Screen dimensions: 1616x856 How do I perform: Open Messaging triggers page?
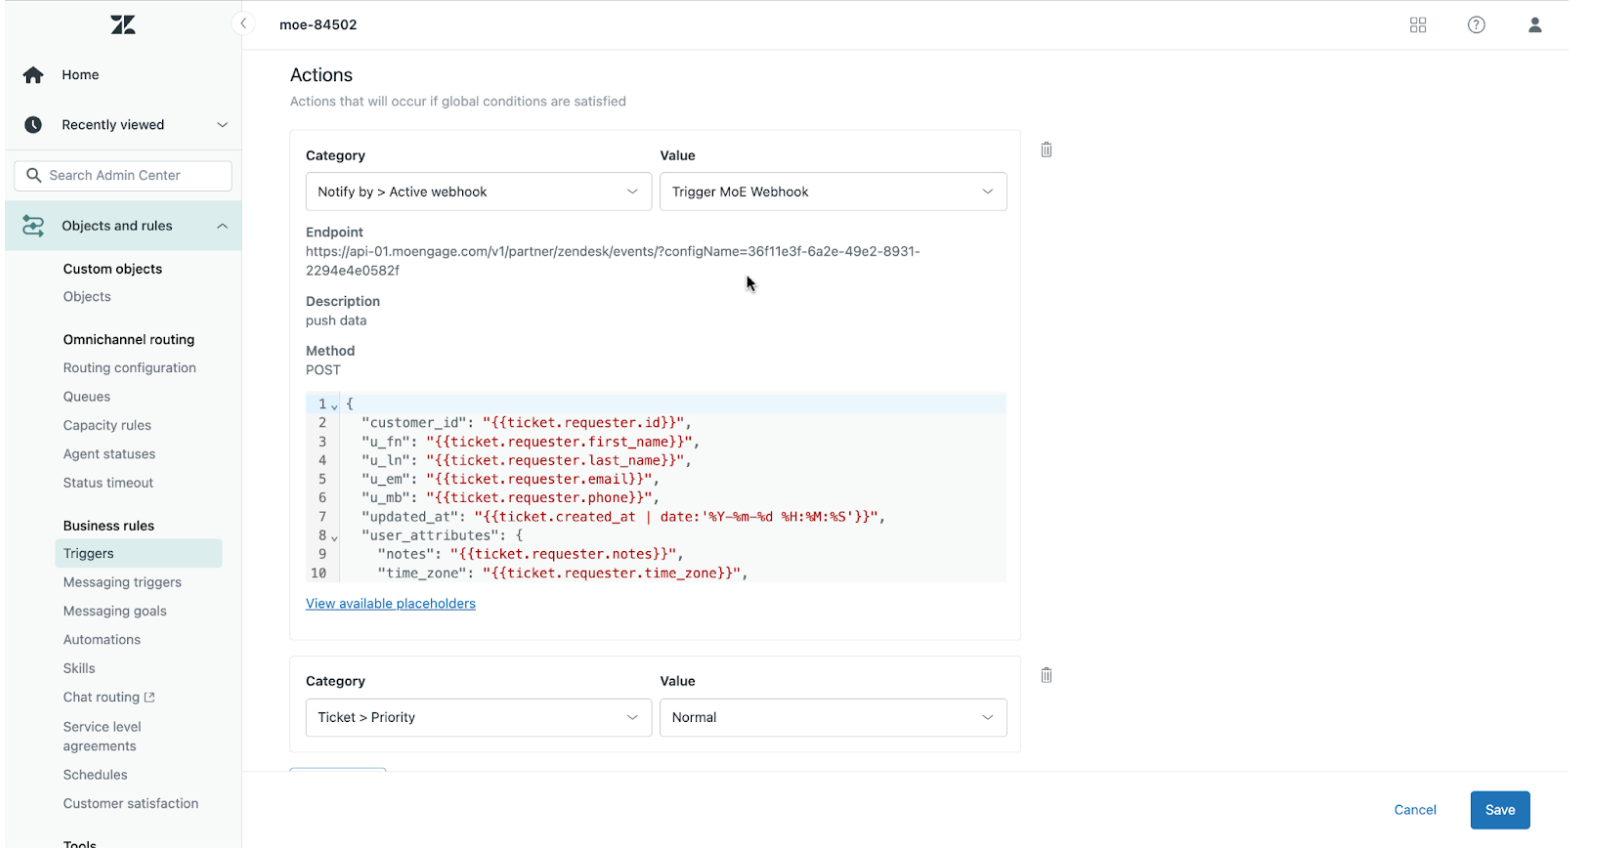[x=122, y=583]
